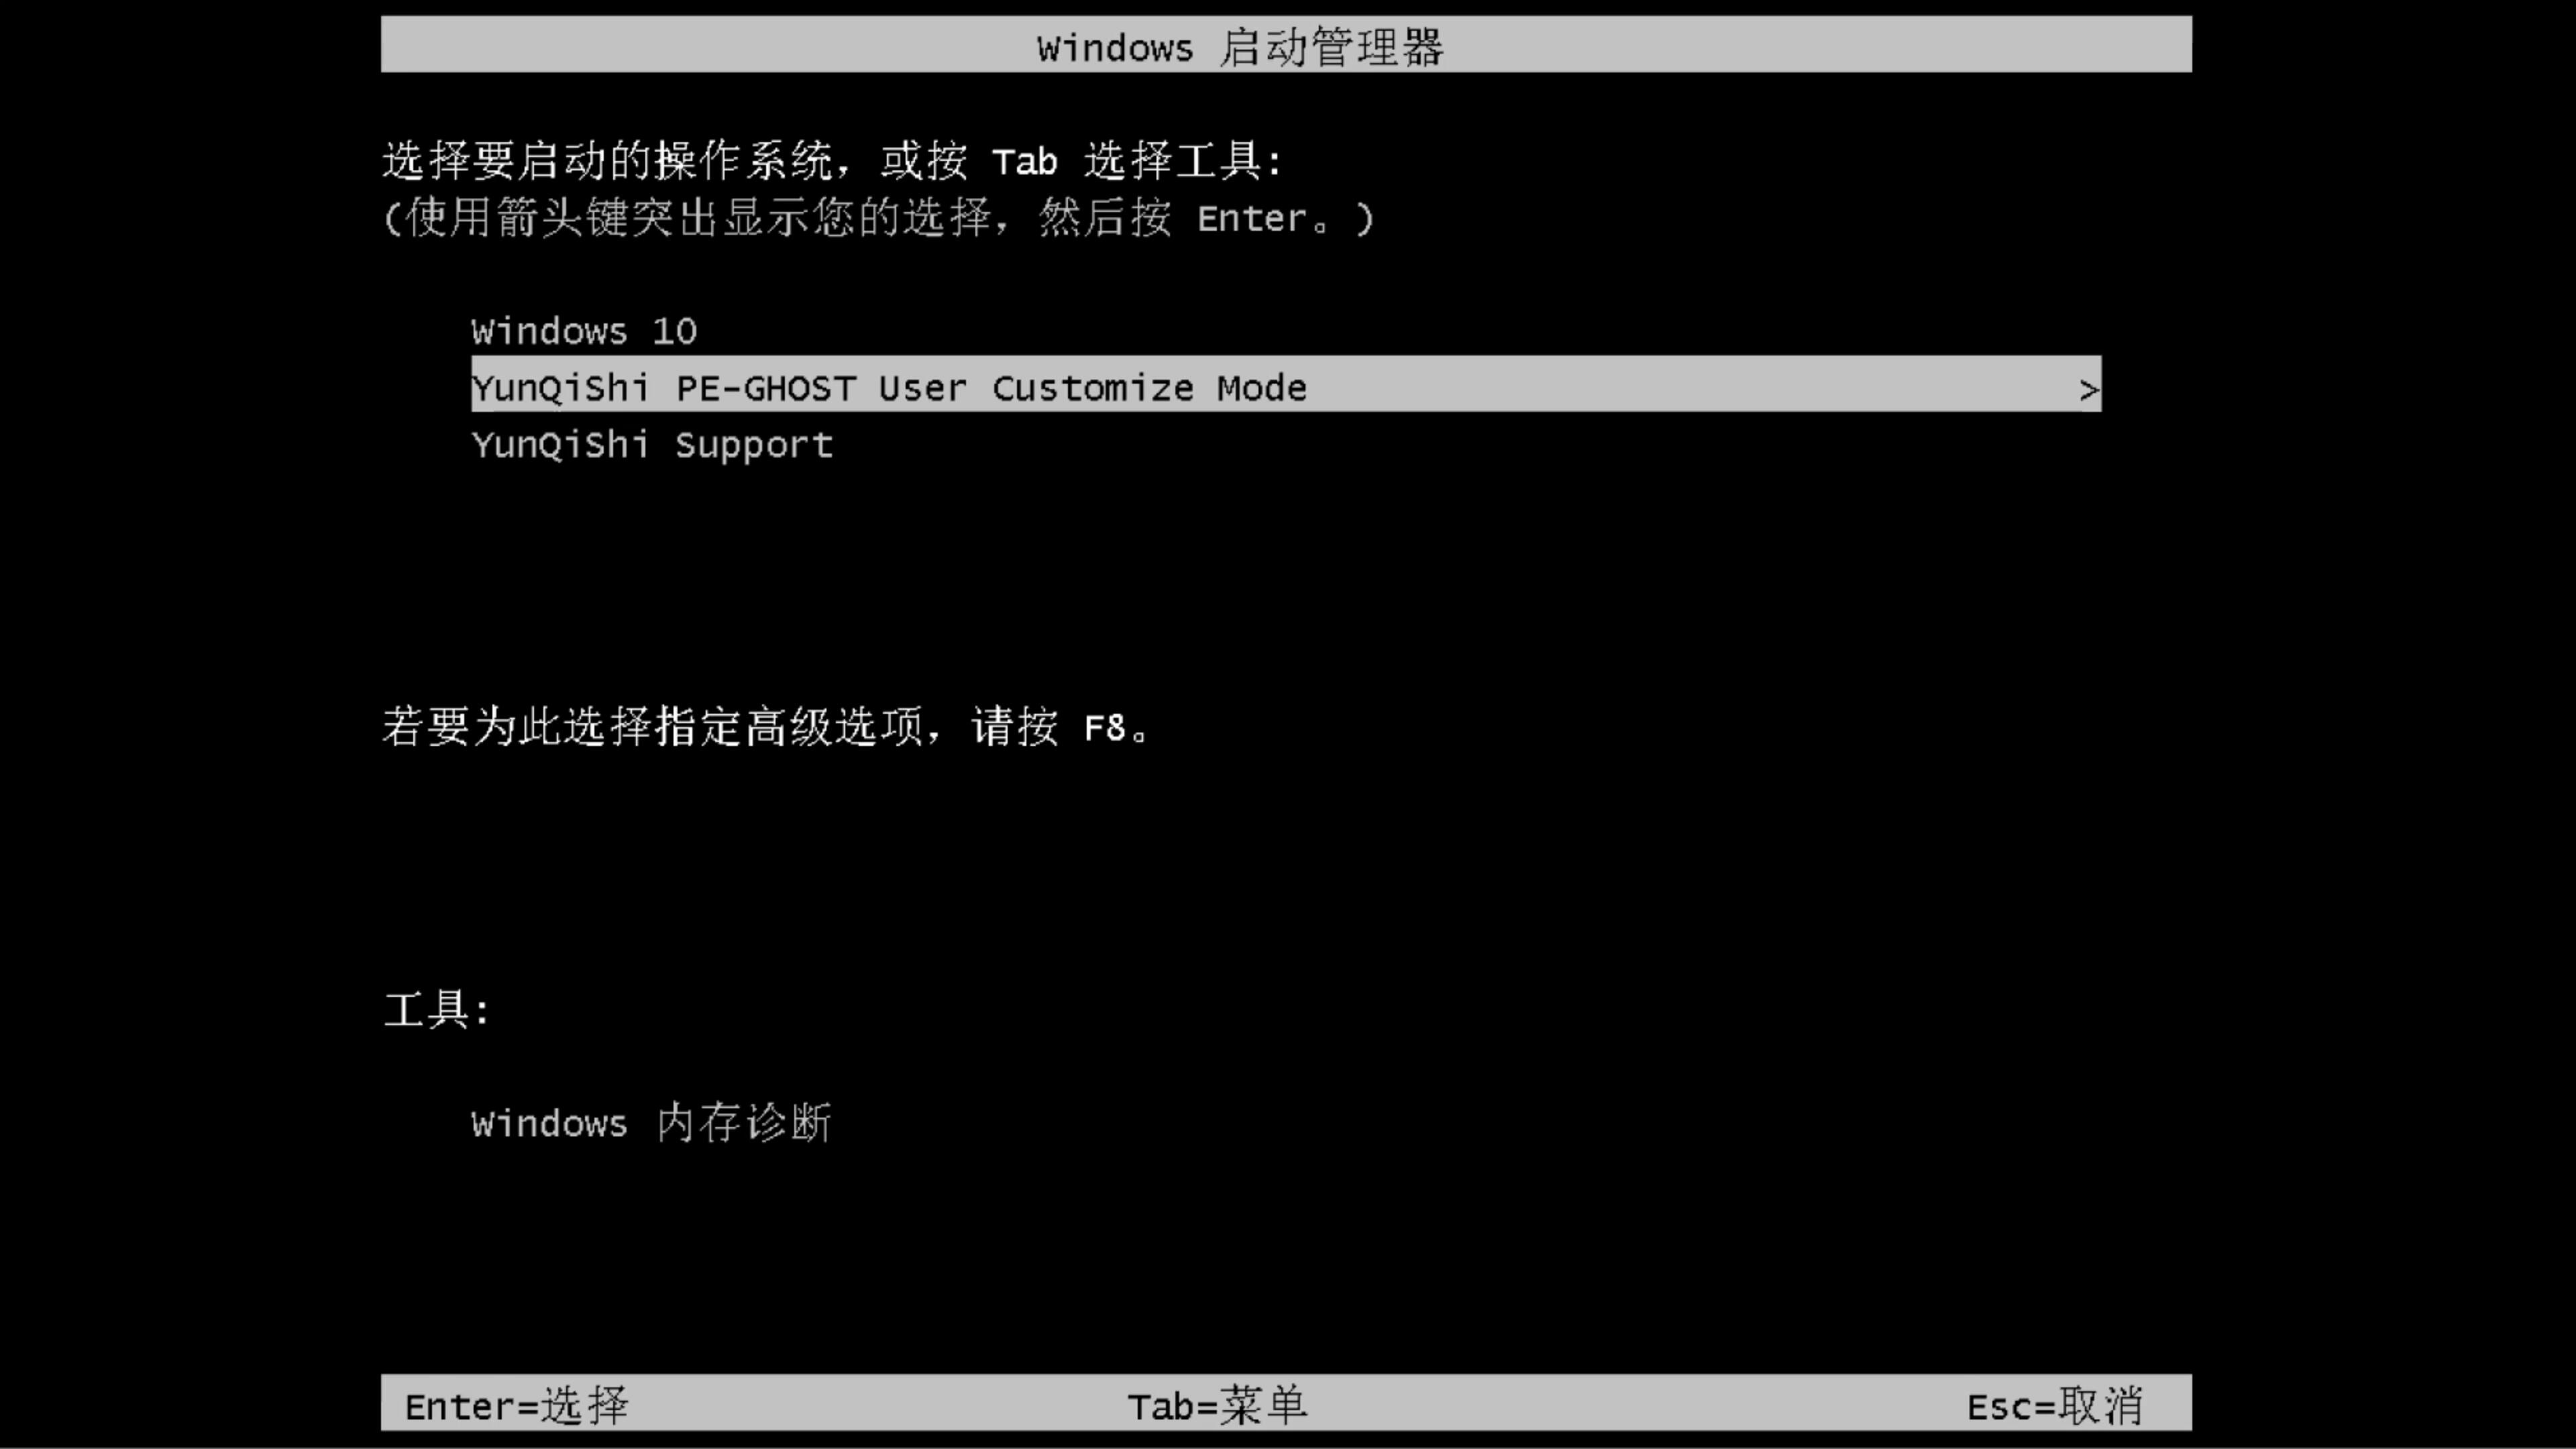This screenshot has height=1449, width=2576.
Task: Select YunQiShi Support entry
Action: pyautogui.click(x=651, y=444)
